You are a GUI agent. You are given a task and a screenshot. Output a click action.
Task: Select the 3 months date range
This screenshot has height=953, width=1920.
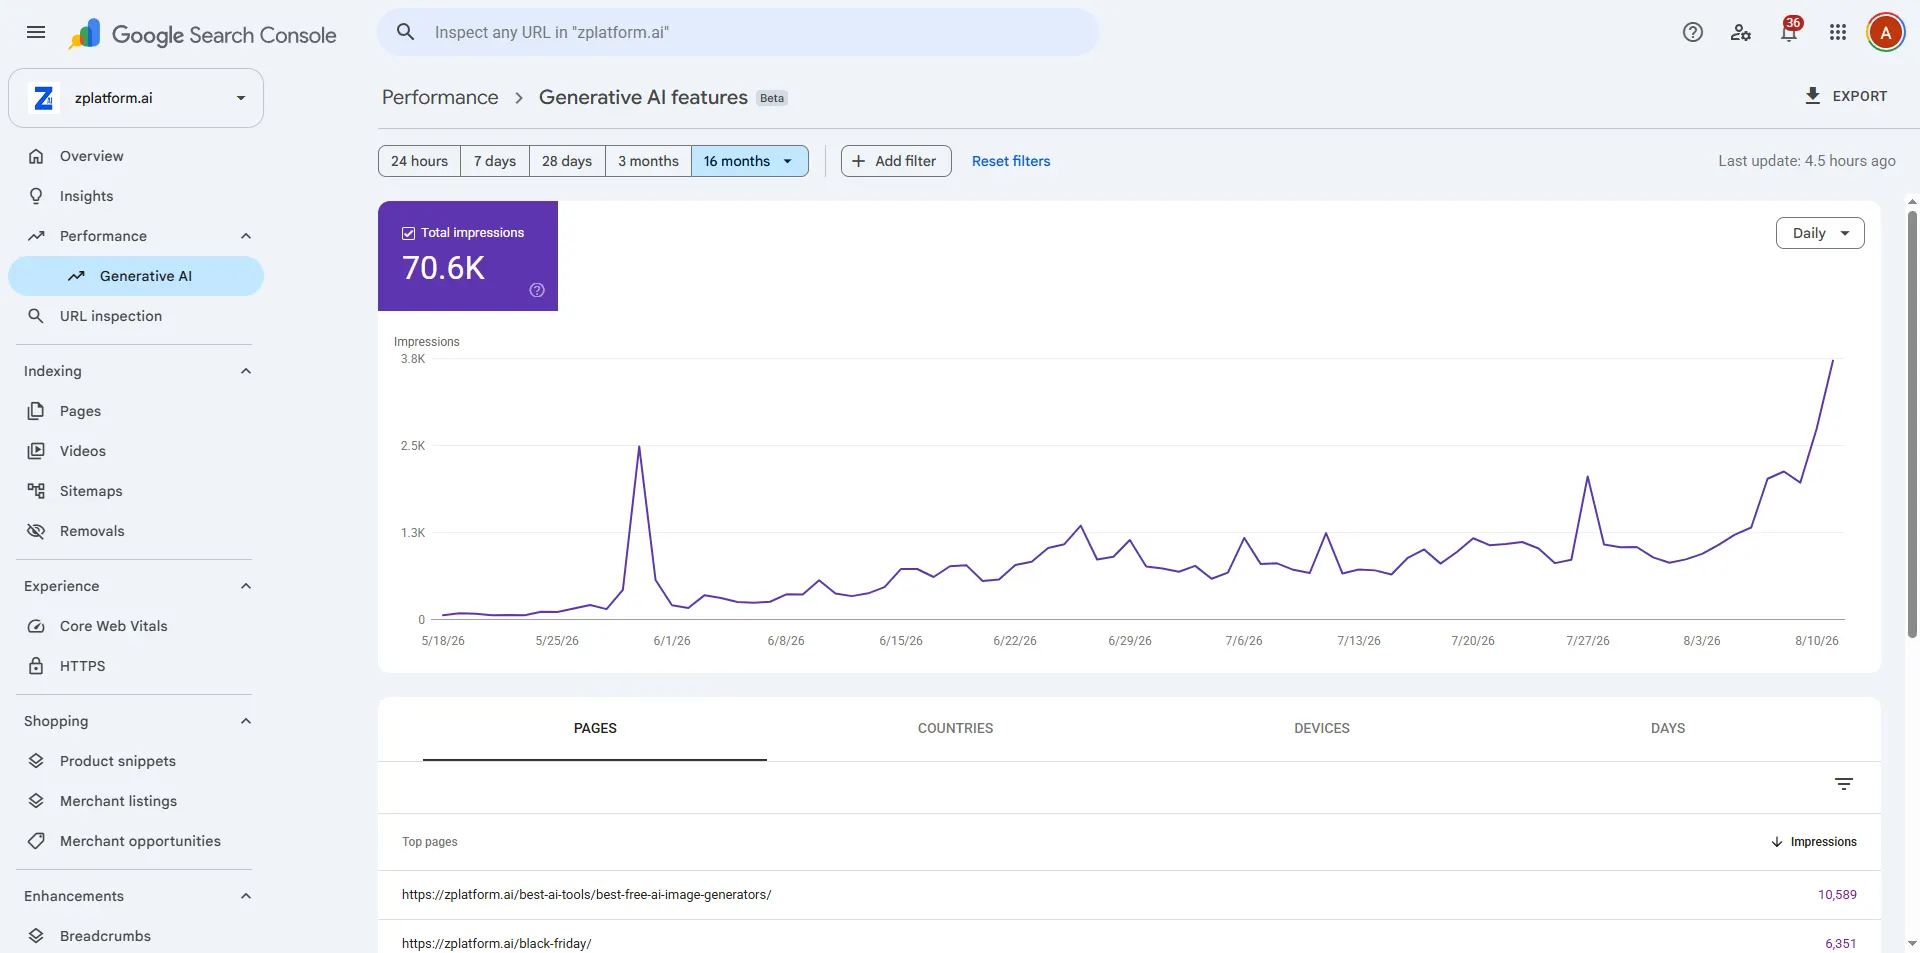click(x=648, y=161)
